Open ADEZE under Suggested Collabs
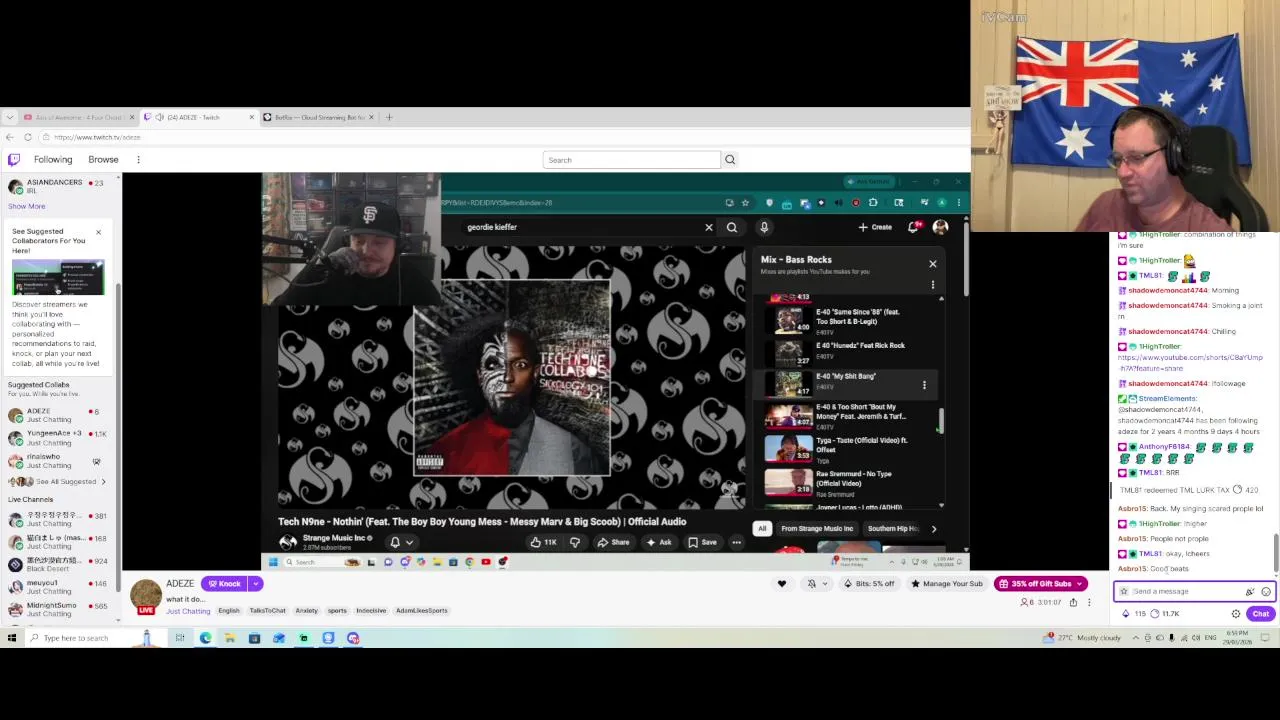The height and width of the screenshot is (720, 1280). [x=60, y=415]
